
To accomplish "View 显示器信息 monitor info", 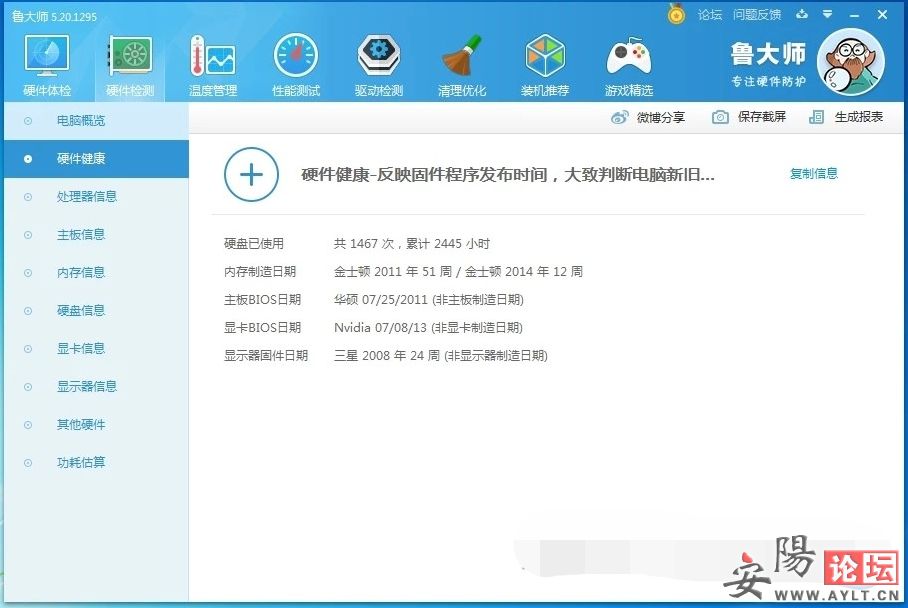I will [x=96, y=387].
